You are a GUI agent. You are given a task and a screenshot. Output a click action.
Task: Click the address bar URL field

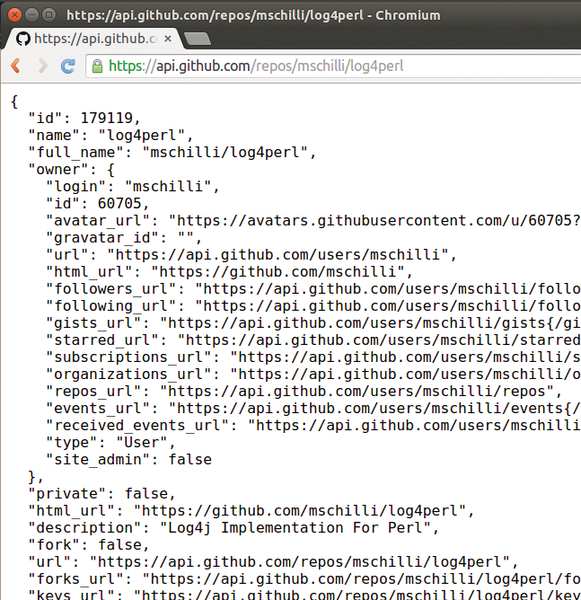[333, 66]
